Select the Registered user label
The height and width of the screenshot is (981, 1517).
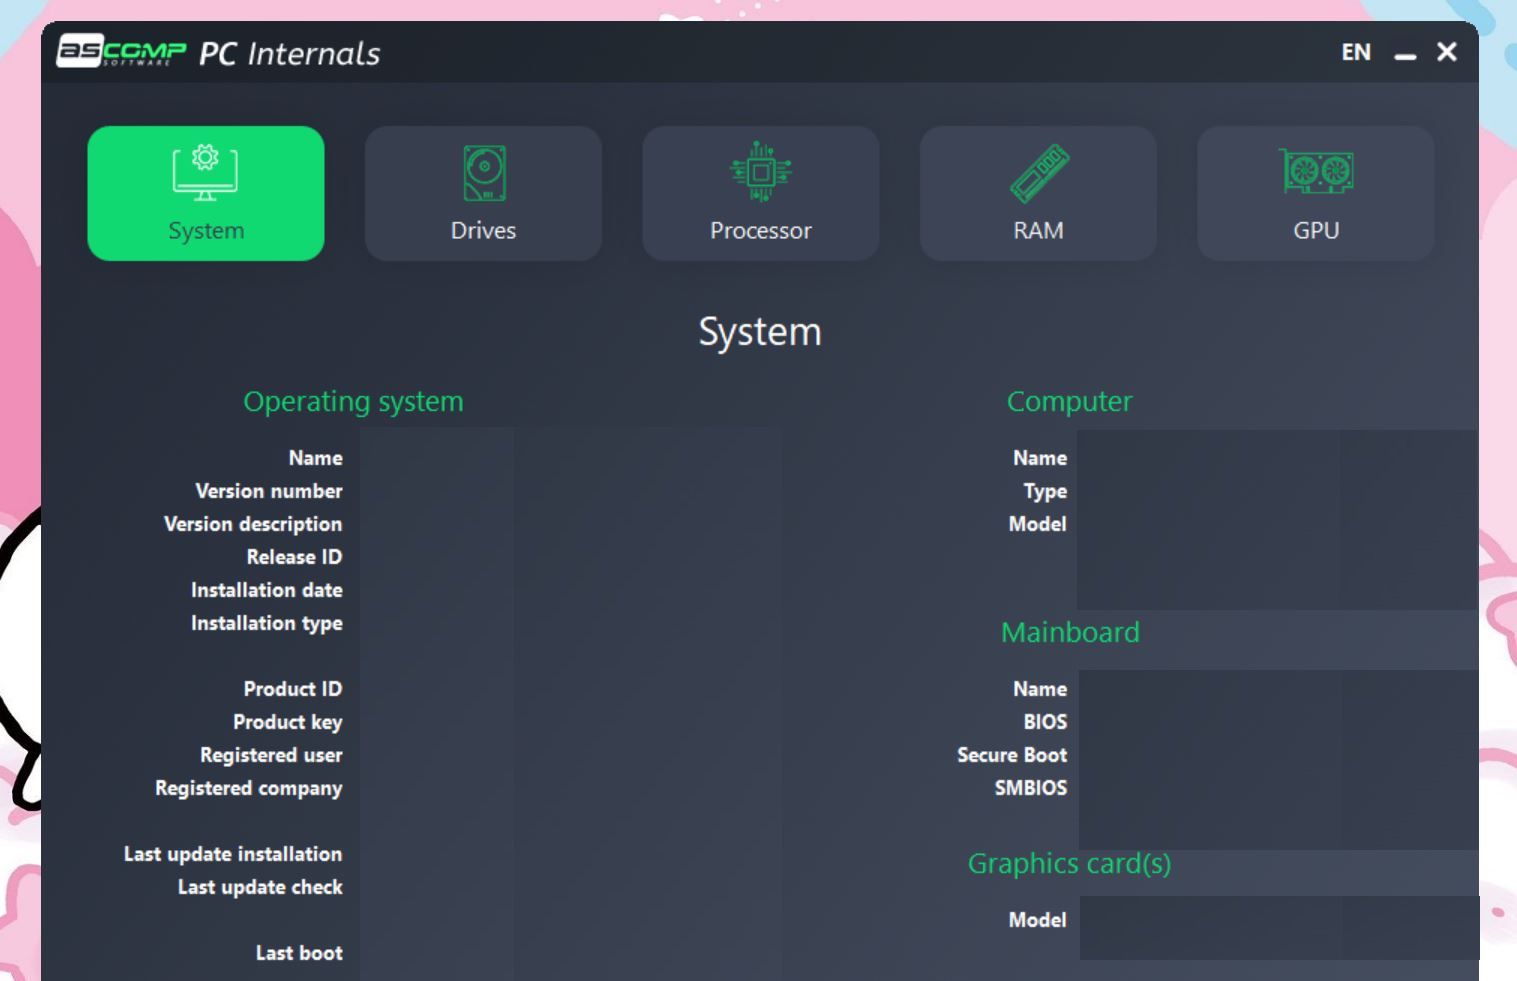[x=270, y=755]
